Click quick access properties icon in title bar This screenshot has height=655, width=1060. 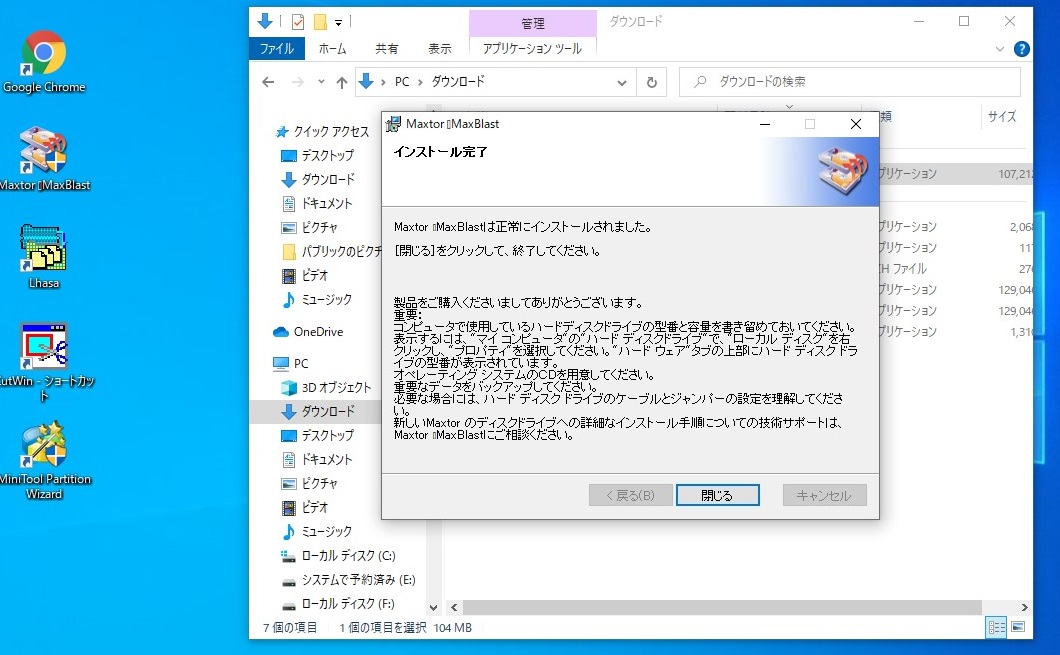(x=297, y=22)
